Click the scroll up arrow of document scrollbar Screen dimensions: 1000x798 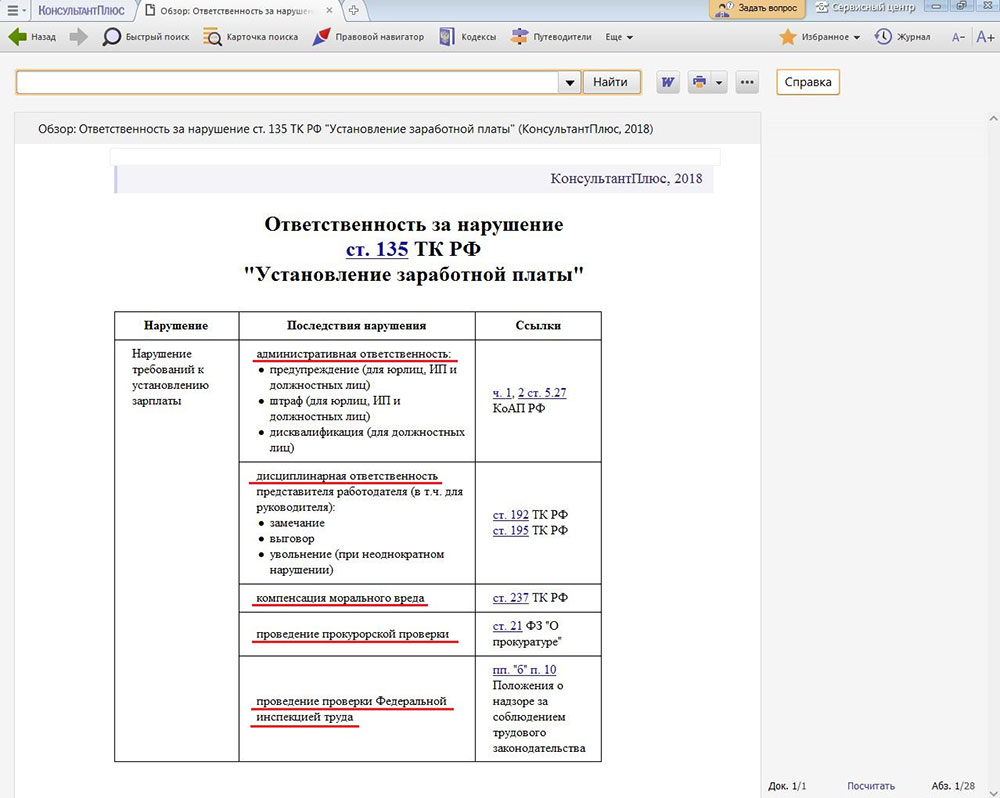(994, 118)
